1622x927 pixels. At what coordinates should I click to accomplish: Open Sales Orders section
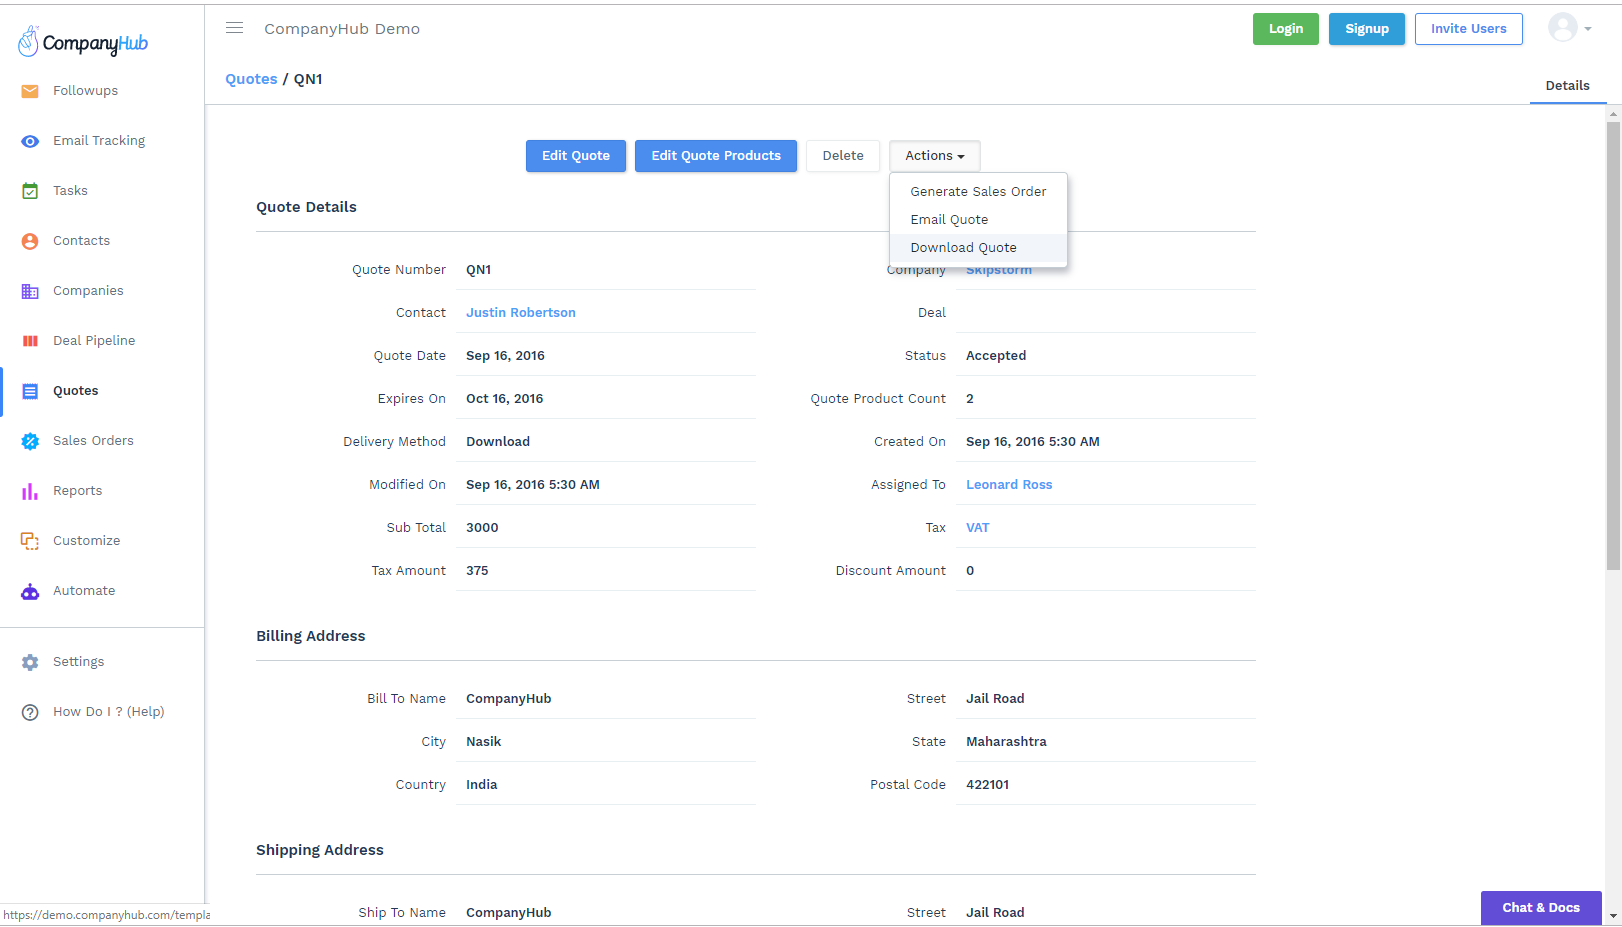[x=93, y=441]
